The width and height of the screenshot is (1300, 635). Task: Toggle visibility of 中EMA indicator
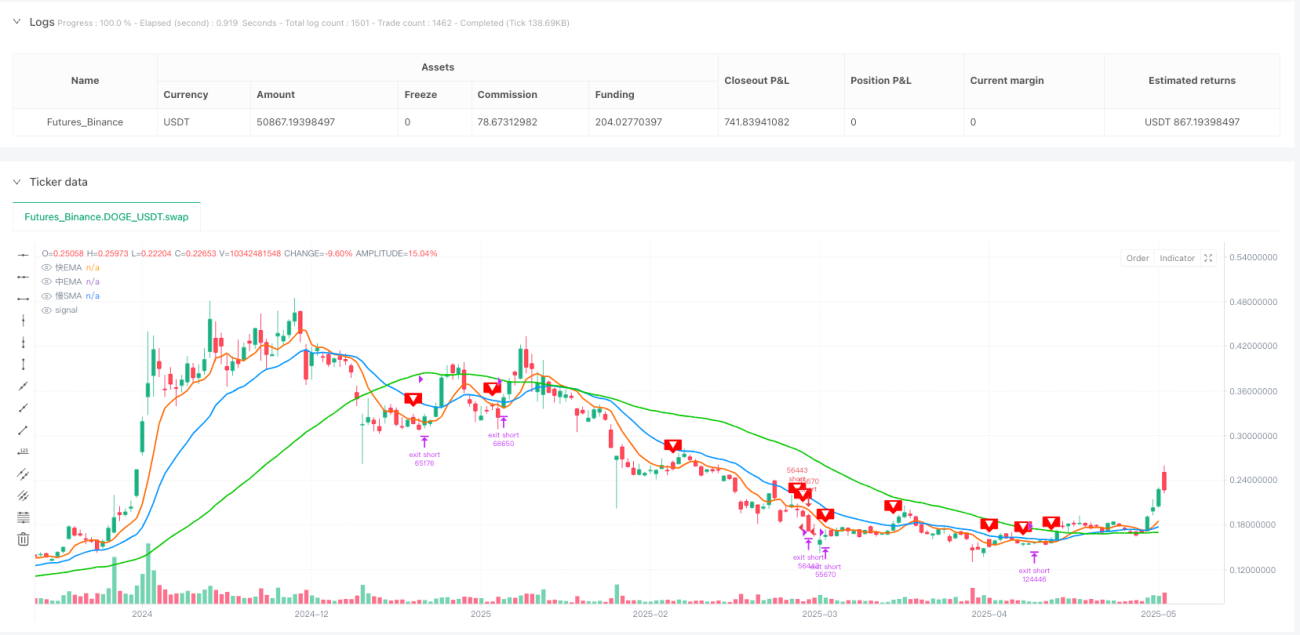[x=46, y=282]
